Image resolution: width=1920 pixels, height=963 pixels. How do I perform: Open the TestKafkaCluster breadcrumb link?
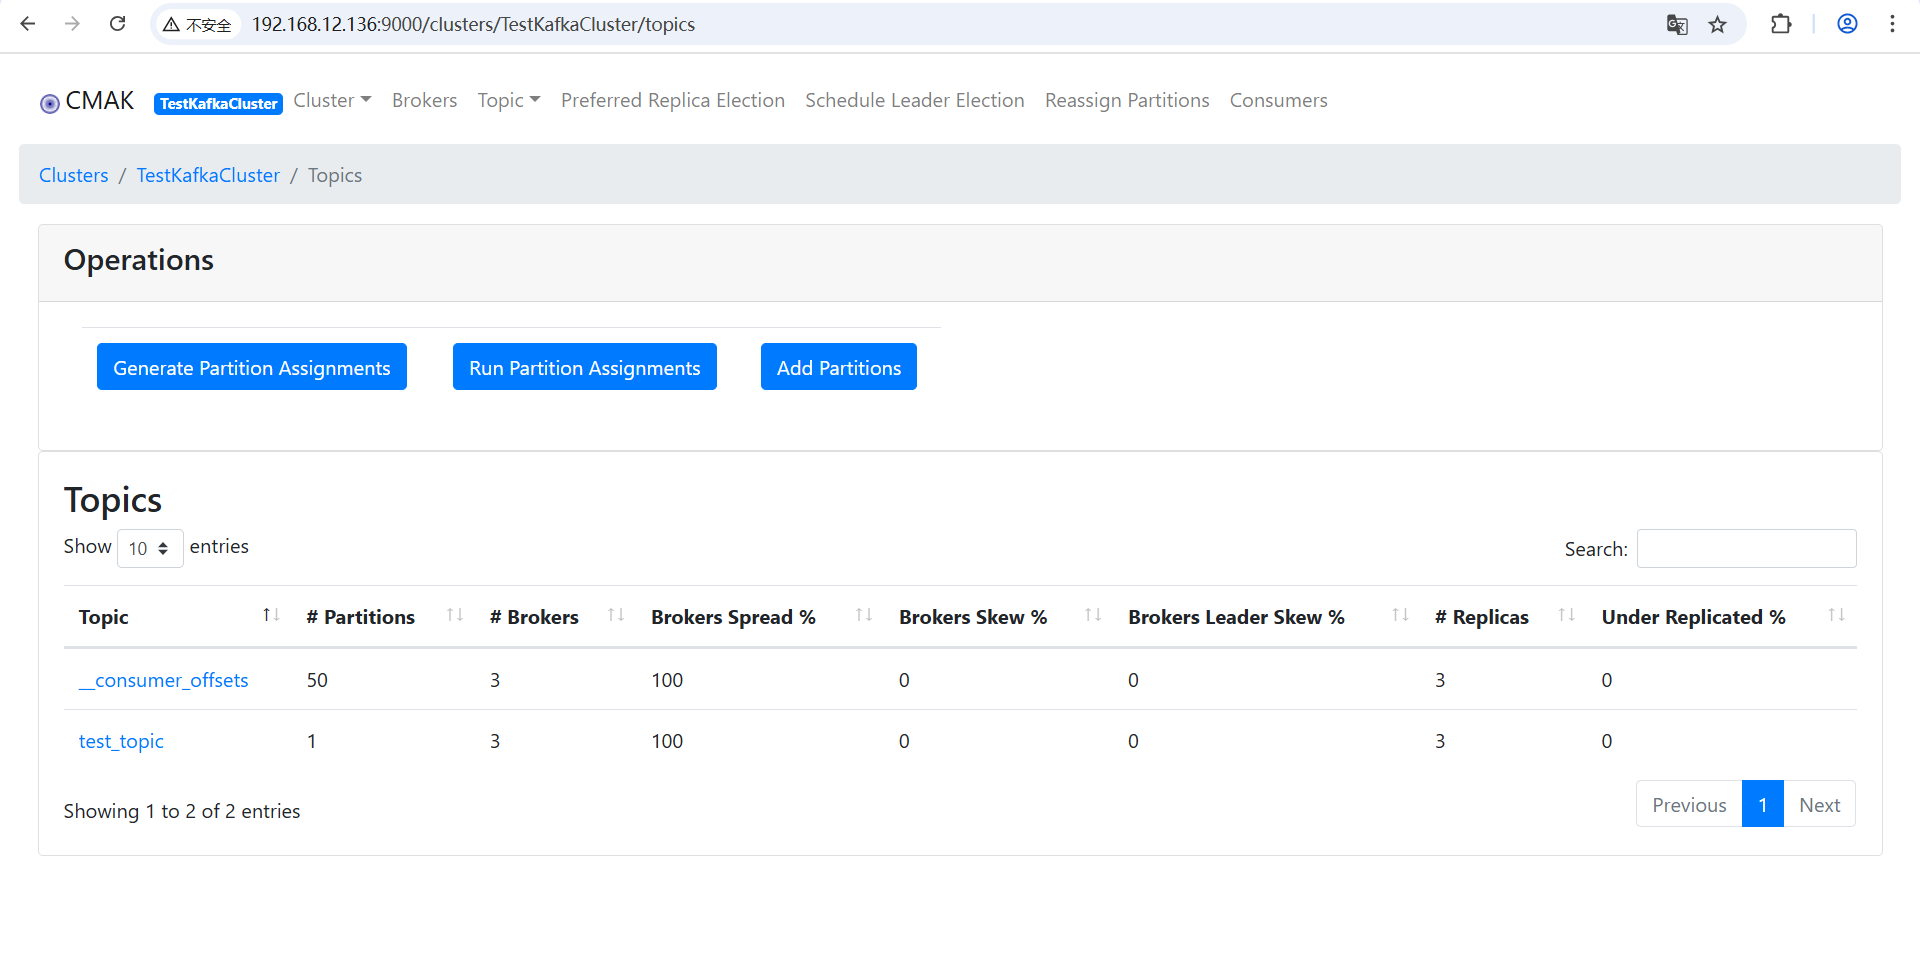[x=208, y=175]
